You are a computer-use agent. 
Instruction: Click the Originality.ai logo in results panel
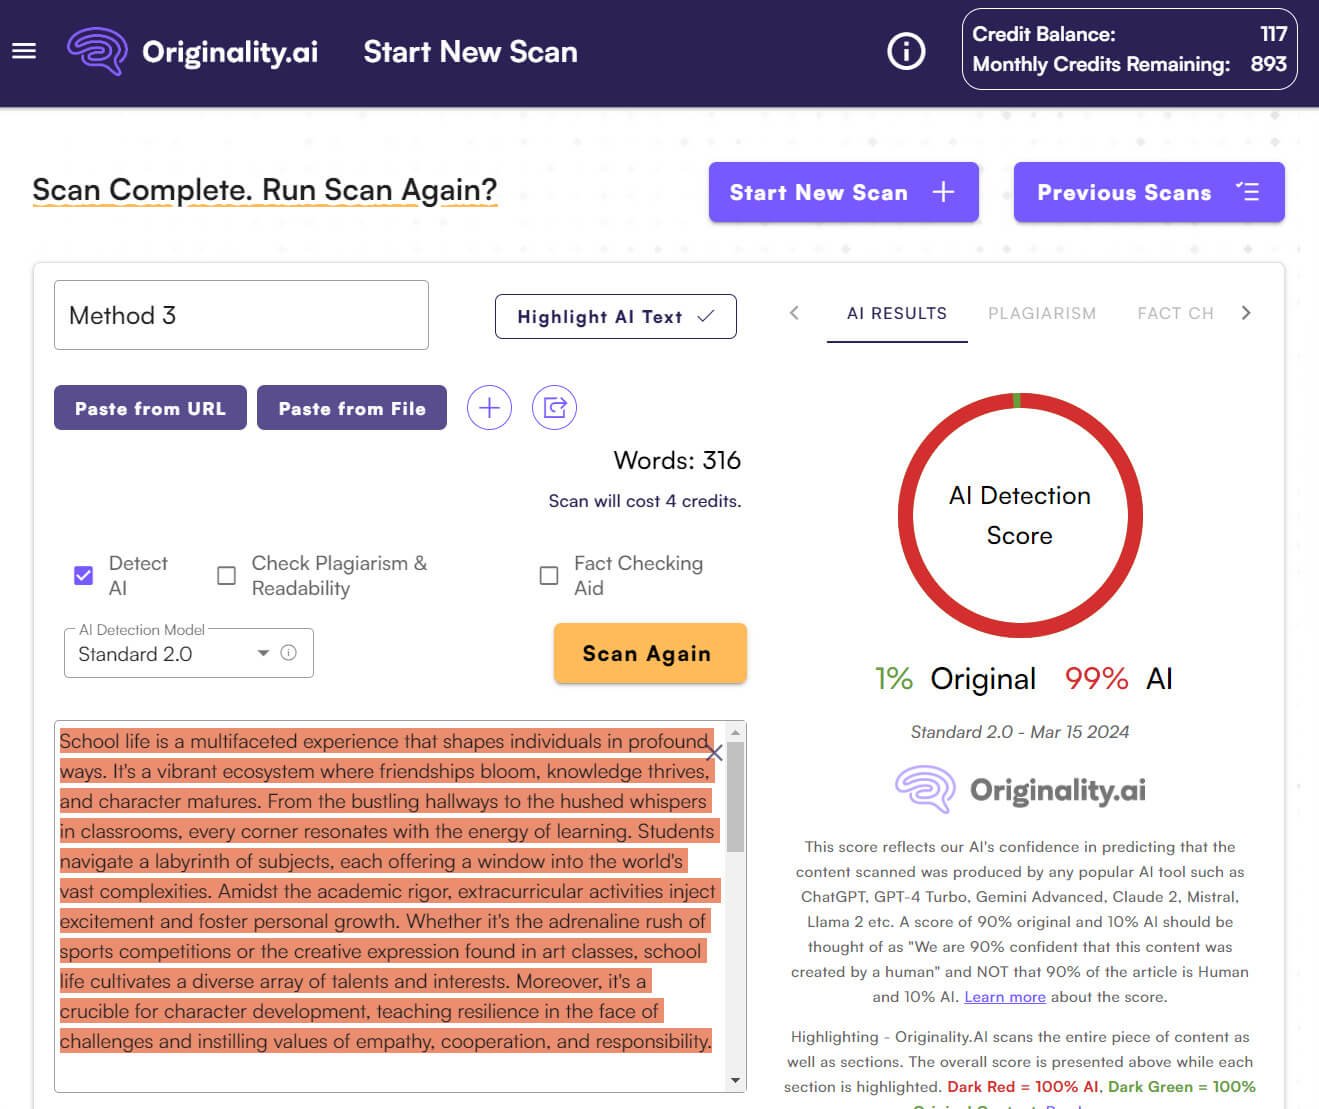click(1019, 789)
